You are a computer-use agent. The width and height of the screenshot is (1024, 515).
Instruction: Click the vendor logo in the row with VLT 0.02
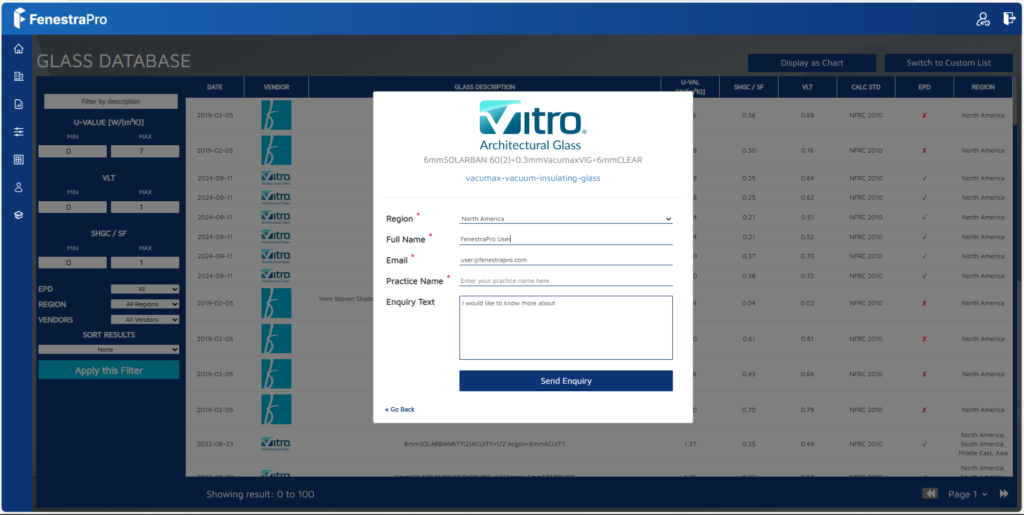pos(276,303)
